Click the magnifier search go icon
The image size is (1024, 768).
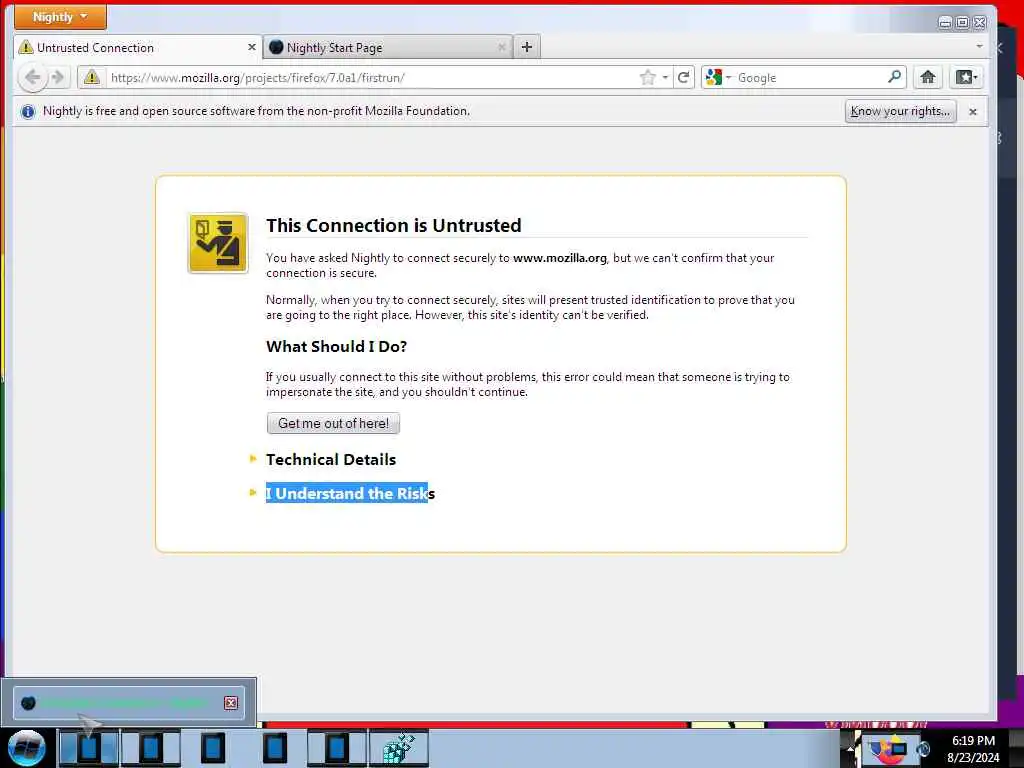[x=894, y=77]
